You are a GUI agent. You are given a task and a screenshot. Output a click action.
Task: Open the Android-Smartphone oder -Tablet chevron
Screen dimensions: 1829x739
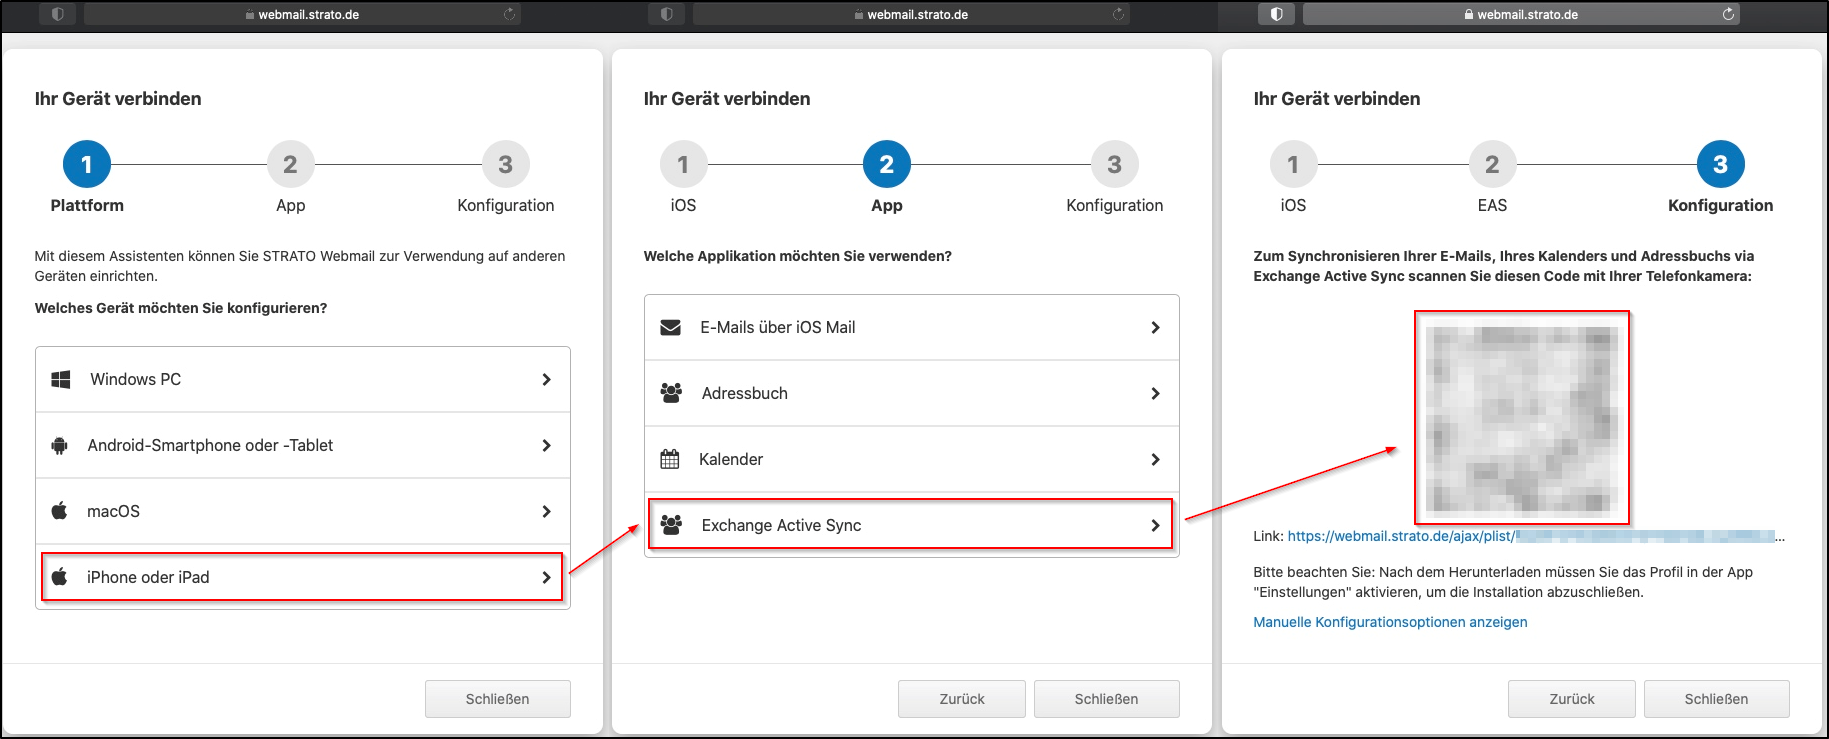[x=546, y=446]
